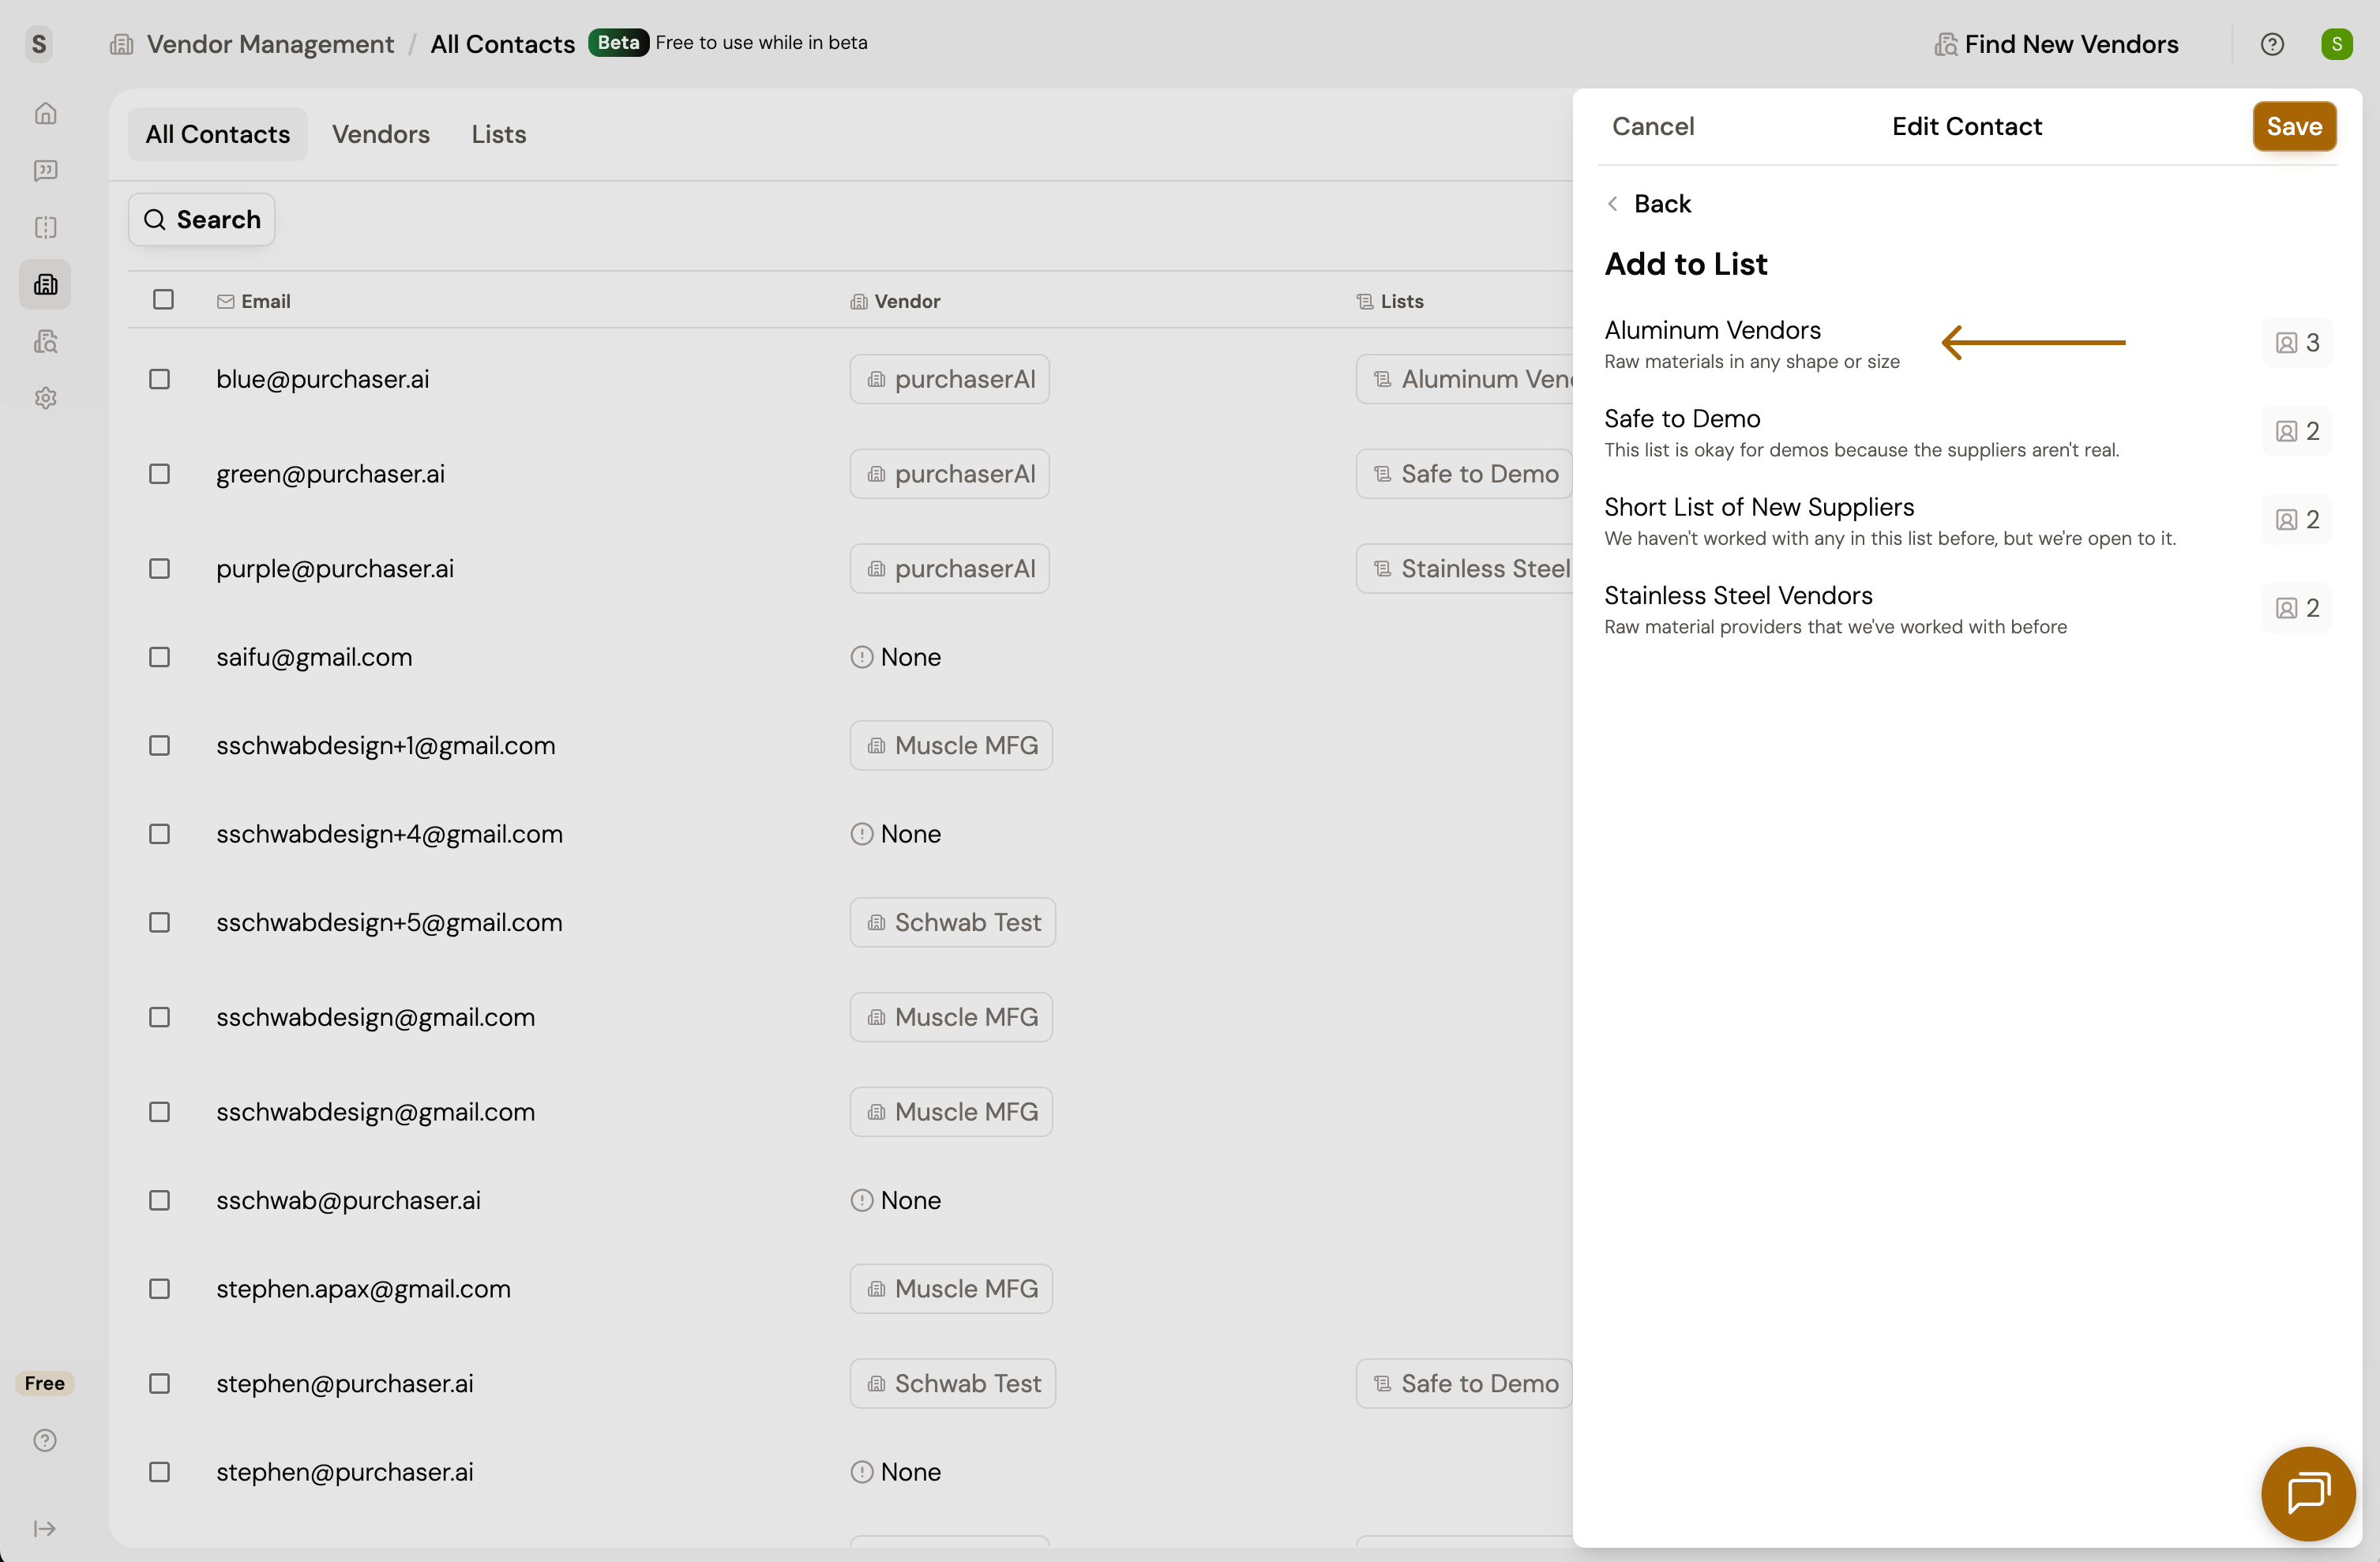Open the messages chat icon in sidebar

[x=45, y=171]
